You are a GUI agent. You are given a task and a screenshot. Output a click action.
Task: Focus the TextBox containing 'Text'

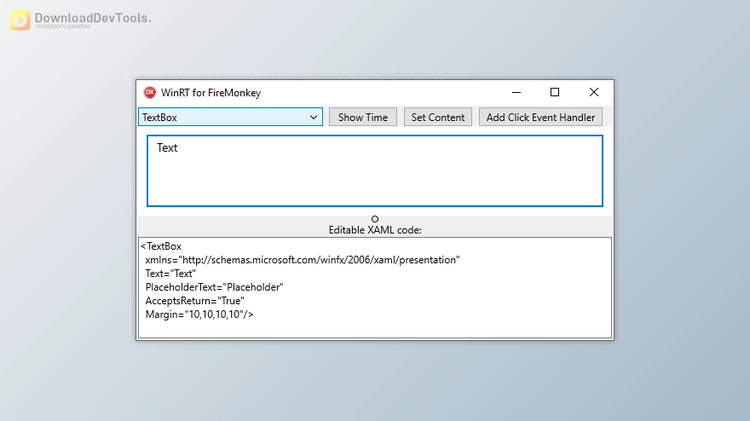375,171
